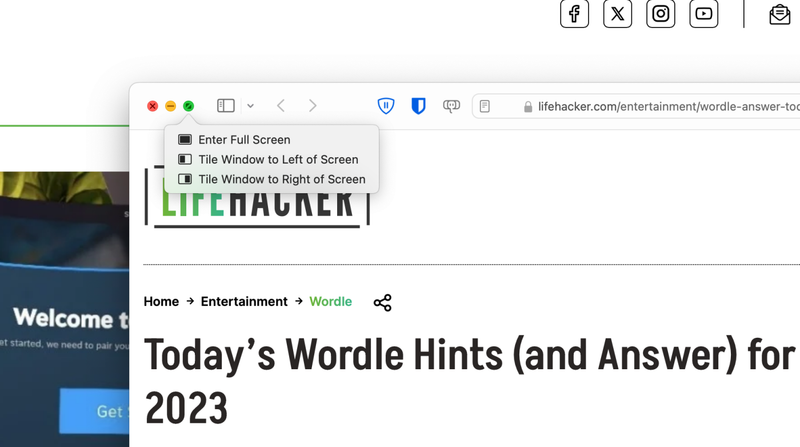Open the Wordle breadcrumb link
The width and height of the screenshot is (800, 447).
coord(331,302)
